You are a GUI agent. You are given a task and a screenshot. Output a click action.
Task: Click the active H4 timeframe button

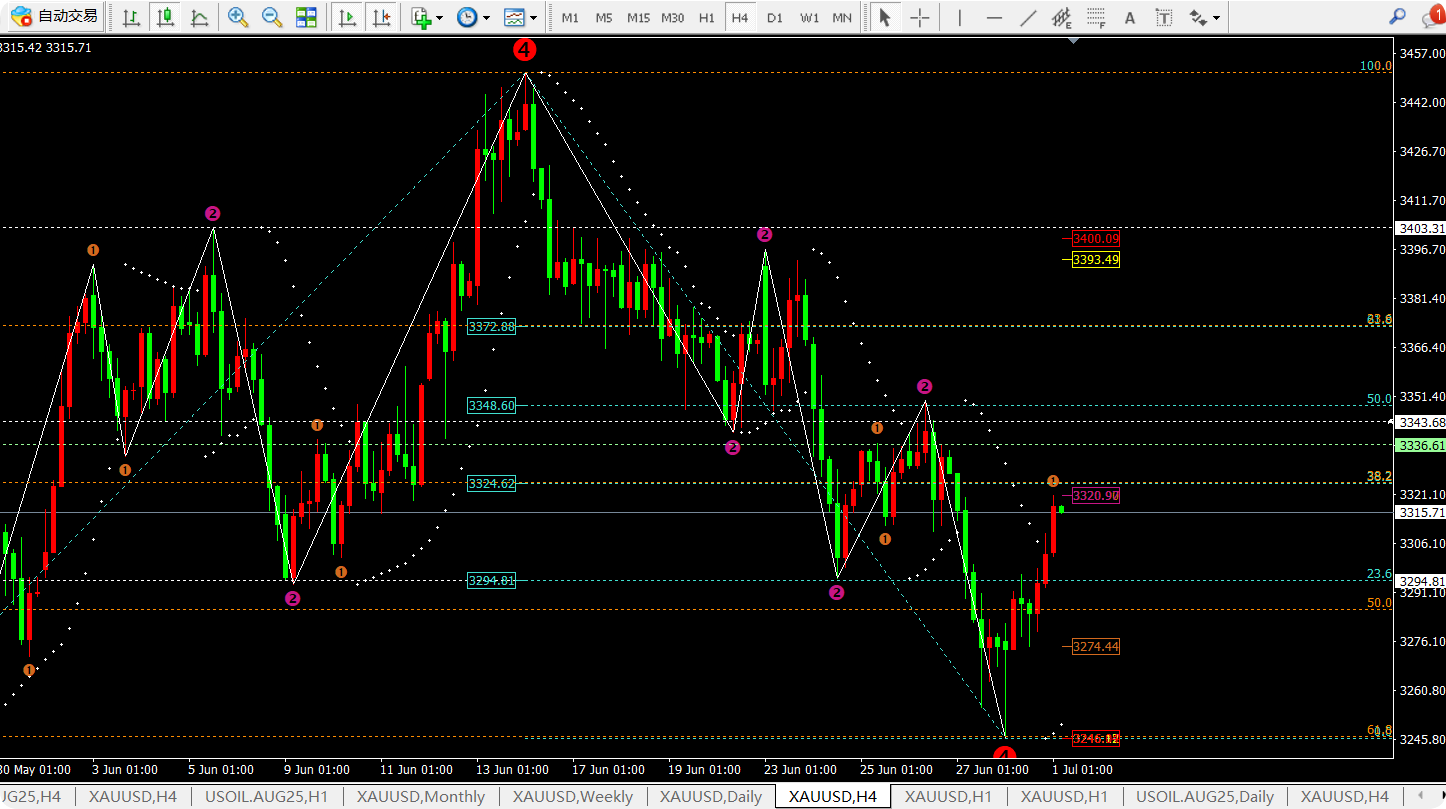click(x=740, y=18)
